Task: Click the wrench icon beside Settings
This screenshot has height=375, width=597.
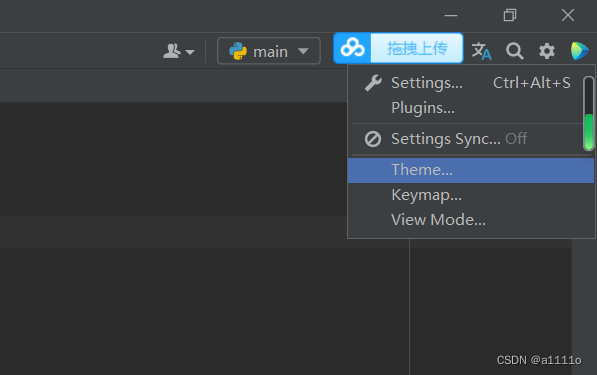Action: point(373,83)
